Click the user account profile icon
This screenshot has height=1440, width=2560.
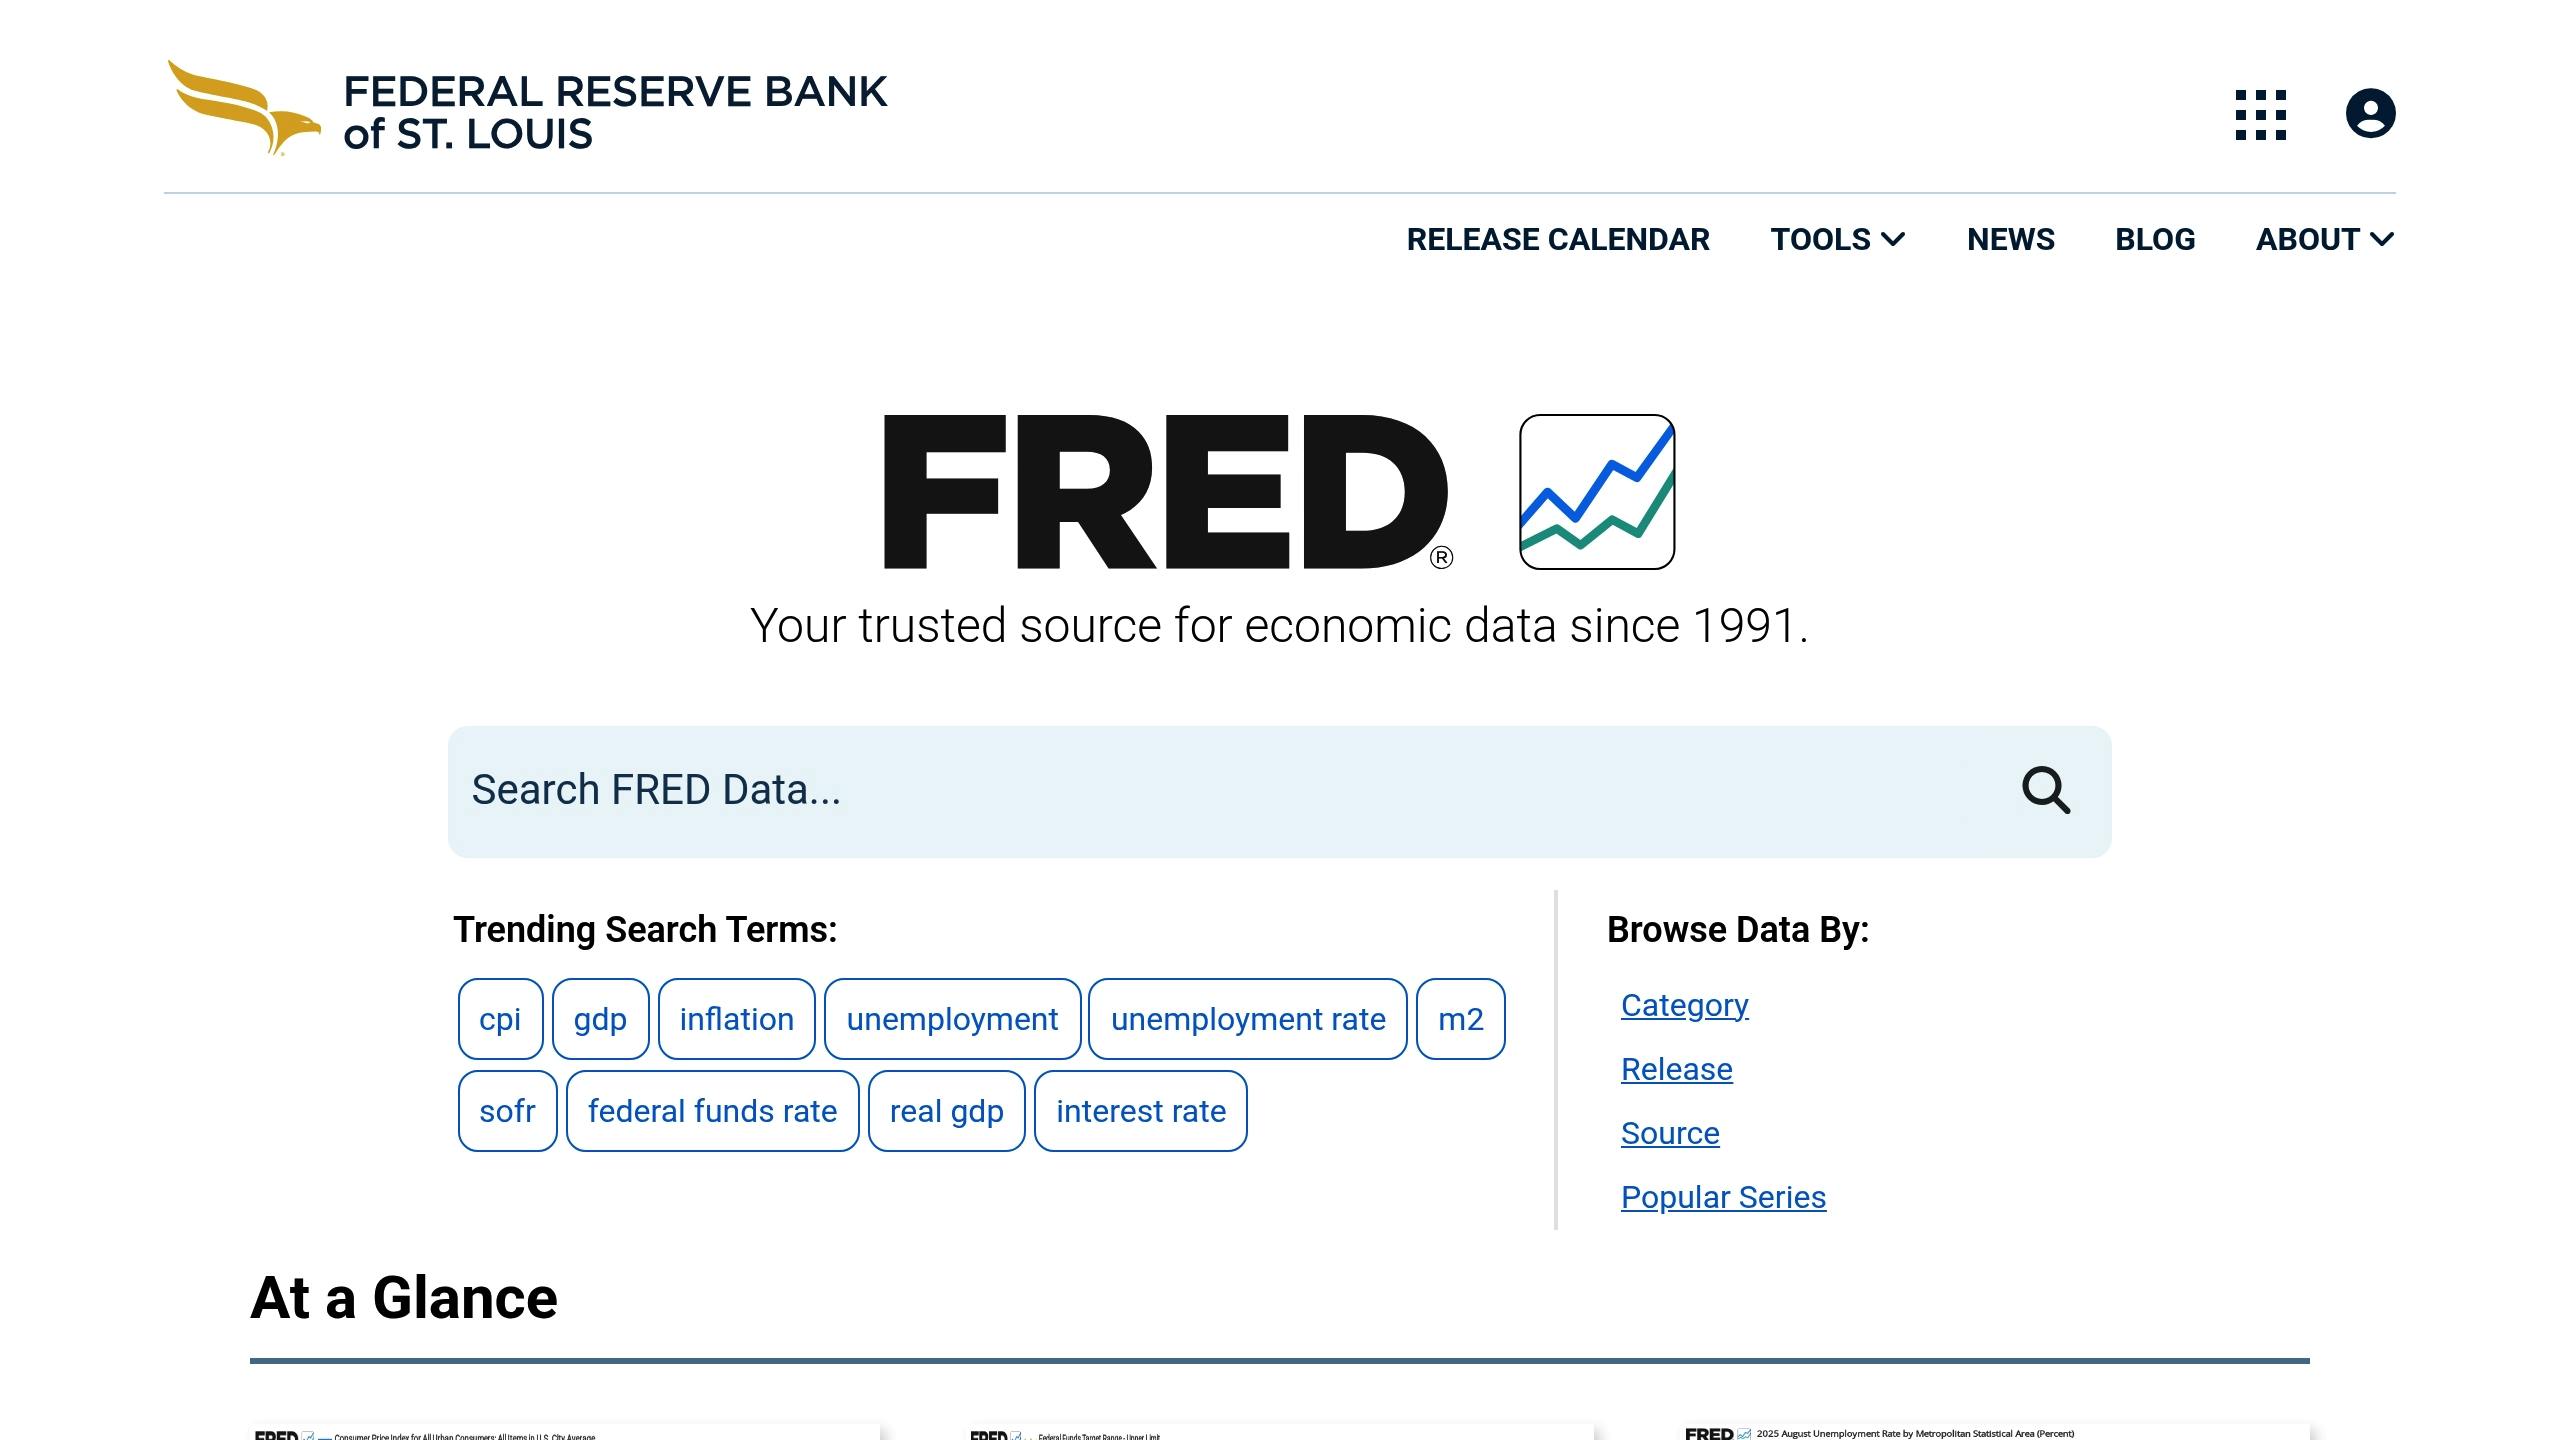2370,112
